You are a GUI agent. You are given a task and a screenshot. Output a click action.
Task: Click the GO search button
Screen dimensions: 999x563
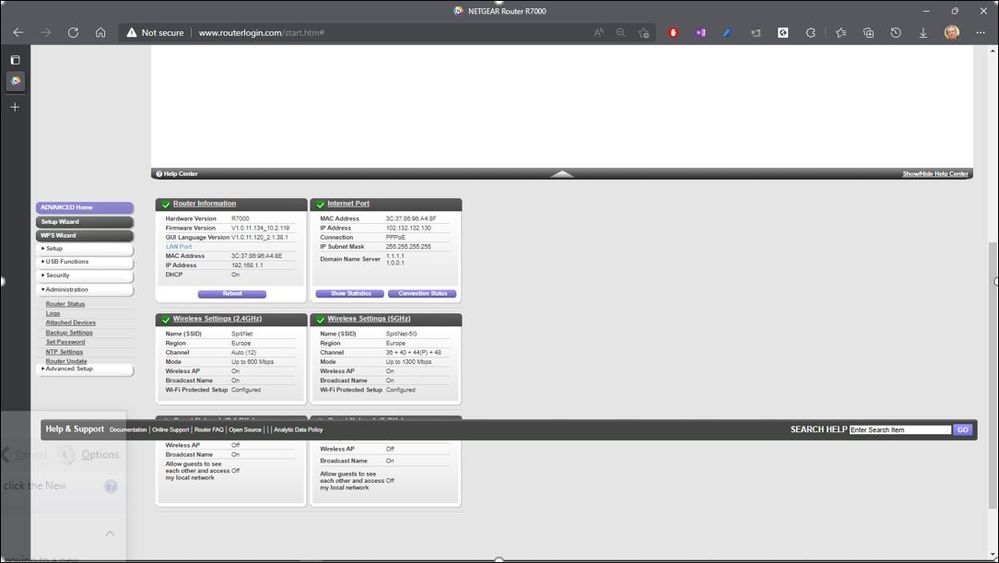click(x=963, y=430)
